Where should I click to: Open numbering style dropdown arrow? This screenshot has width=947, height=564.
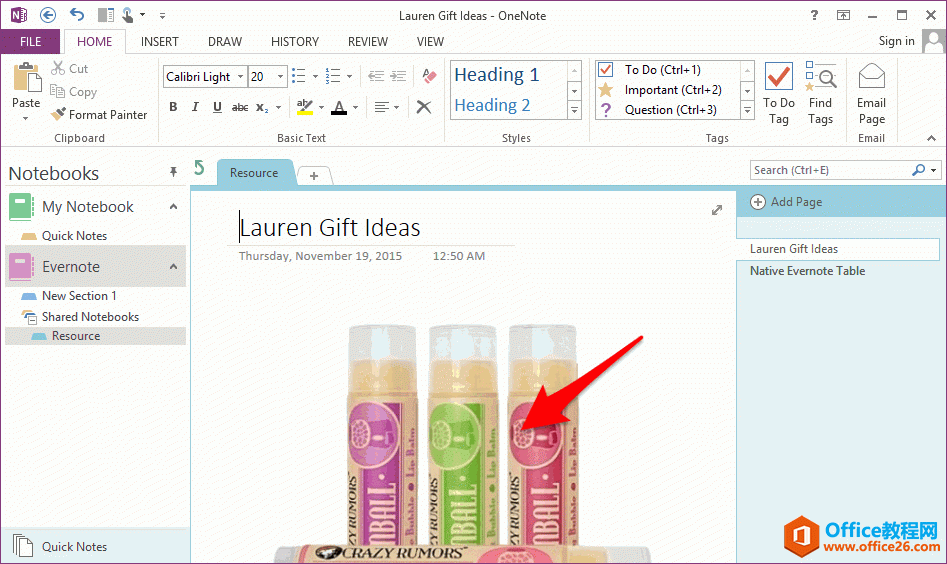tap(350, 77)
